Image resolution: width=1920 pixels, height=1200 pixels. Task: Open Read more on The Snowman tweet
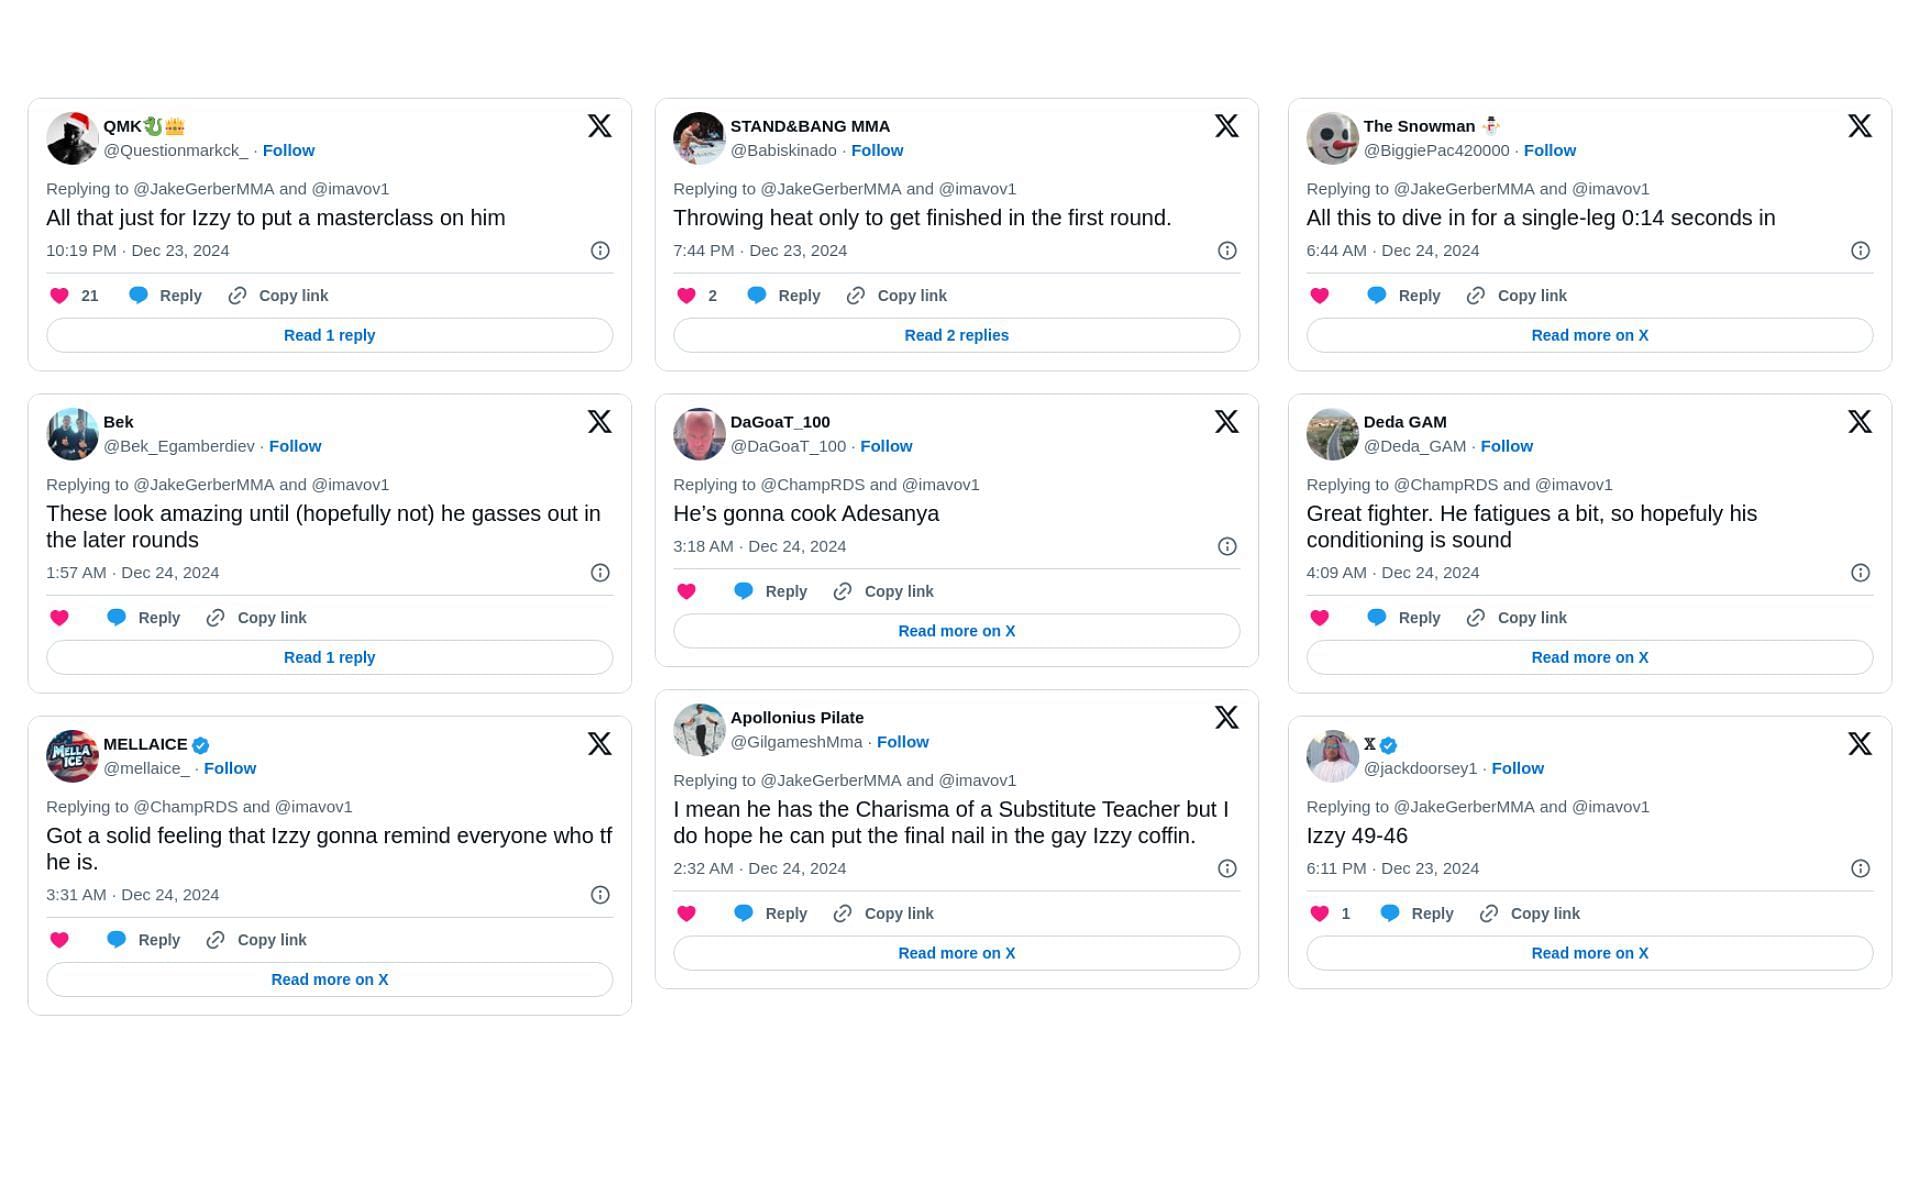click(1590, 335)
